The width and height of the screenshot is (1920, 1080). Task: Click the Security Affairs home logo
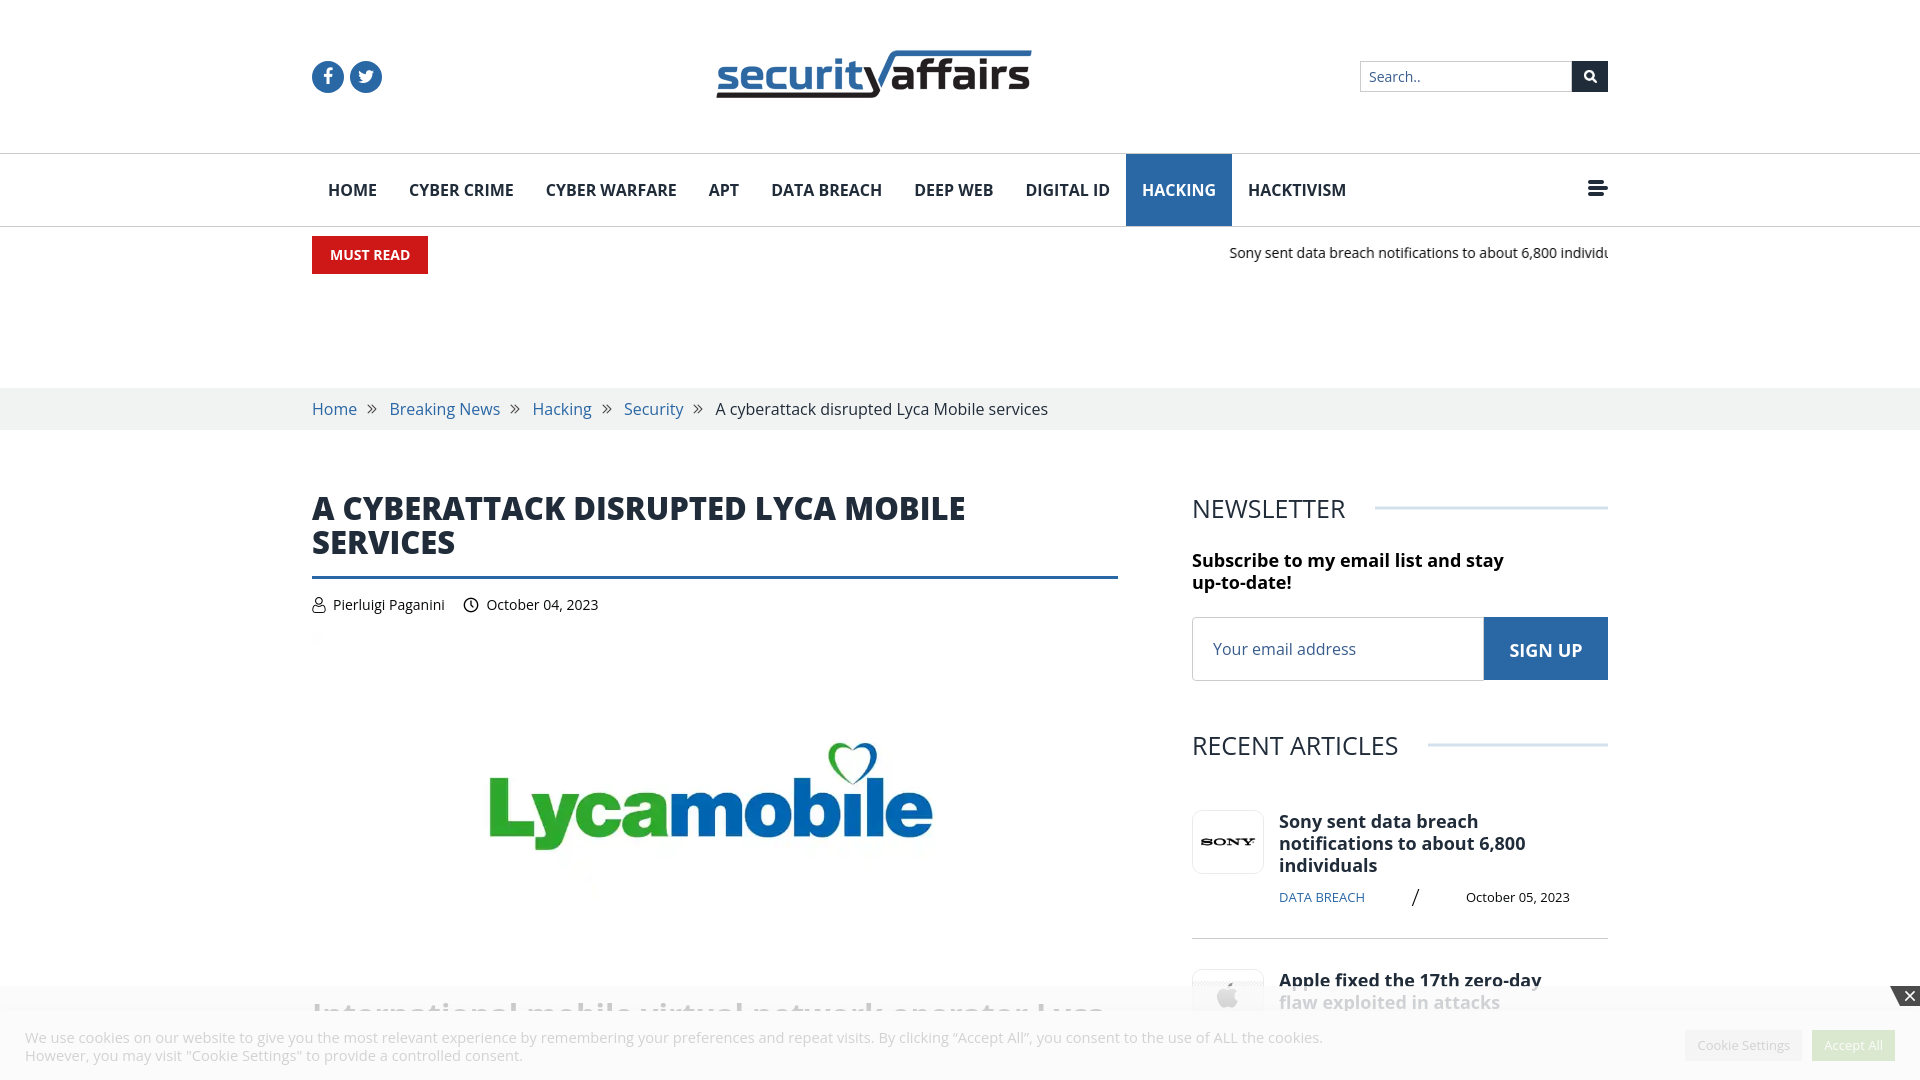coord(873,74)
